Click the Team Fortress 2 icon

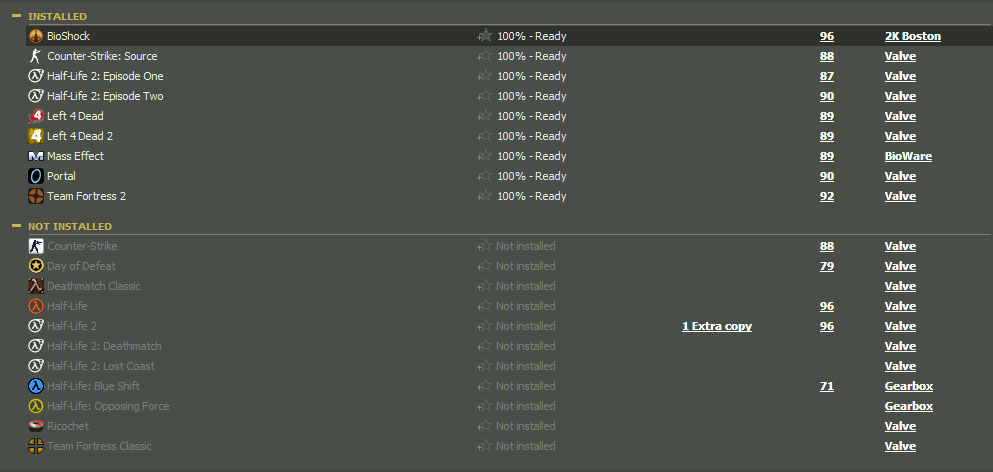(x=36, y=196)
